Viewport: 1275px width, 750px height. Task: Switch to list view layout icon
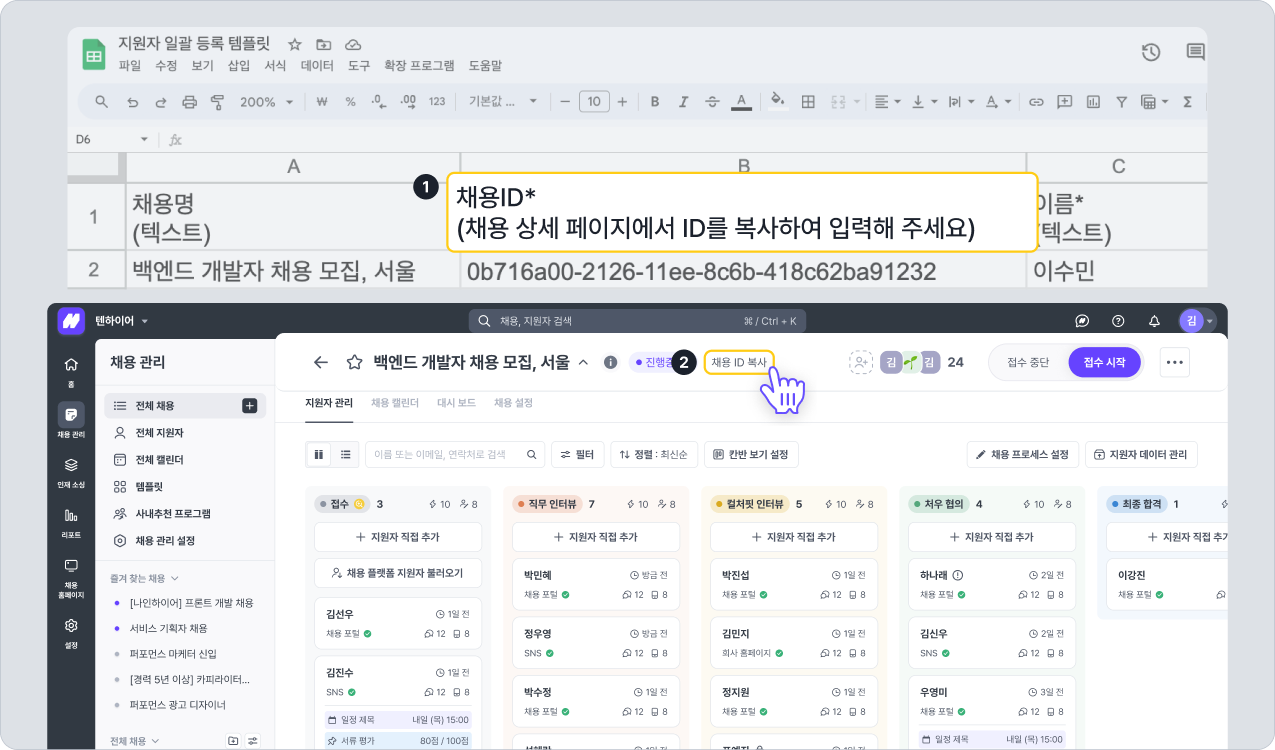[x=345, y=454]
